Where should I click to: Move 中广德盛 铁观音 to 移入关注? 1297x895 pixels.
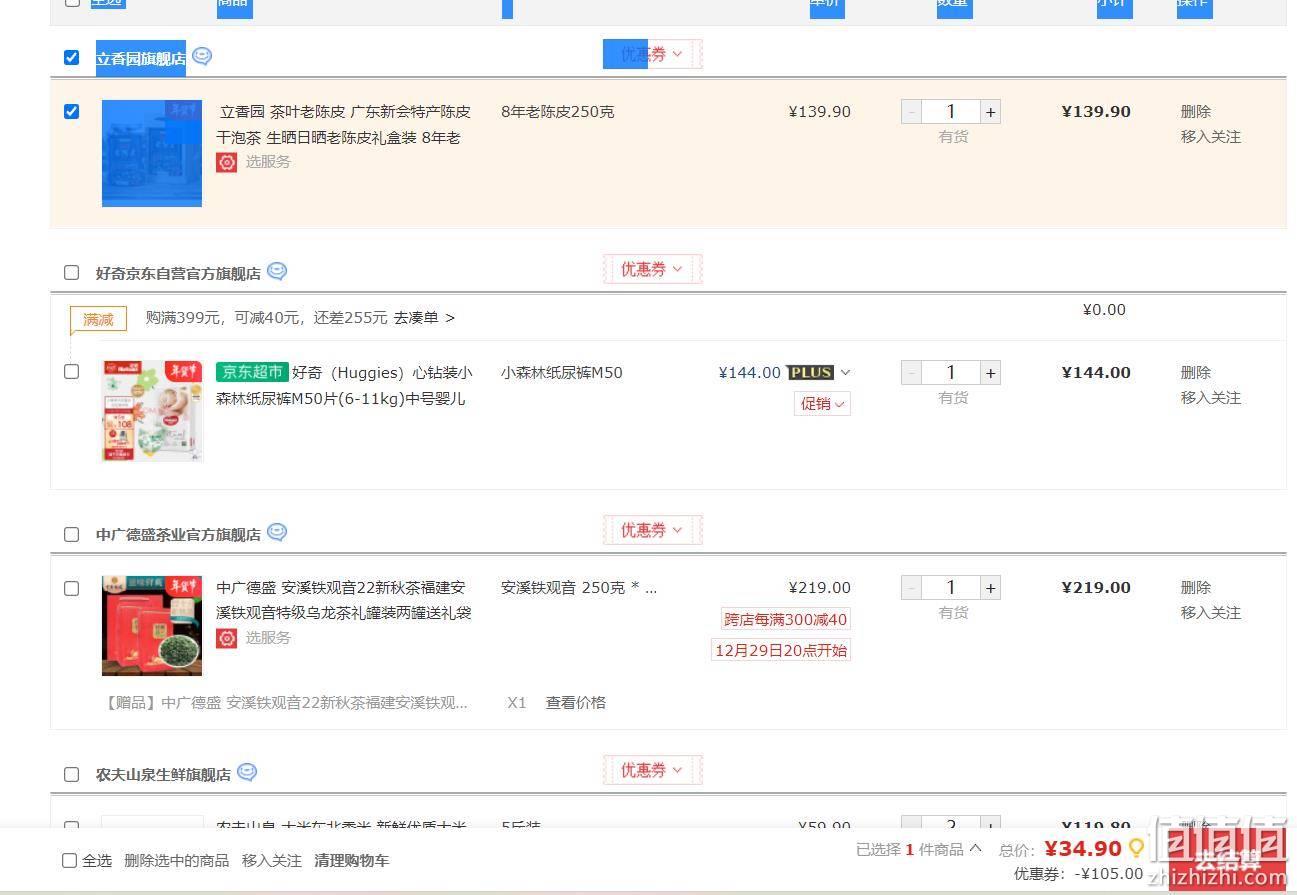coord(1210,612)
